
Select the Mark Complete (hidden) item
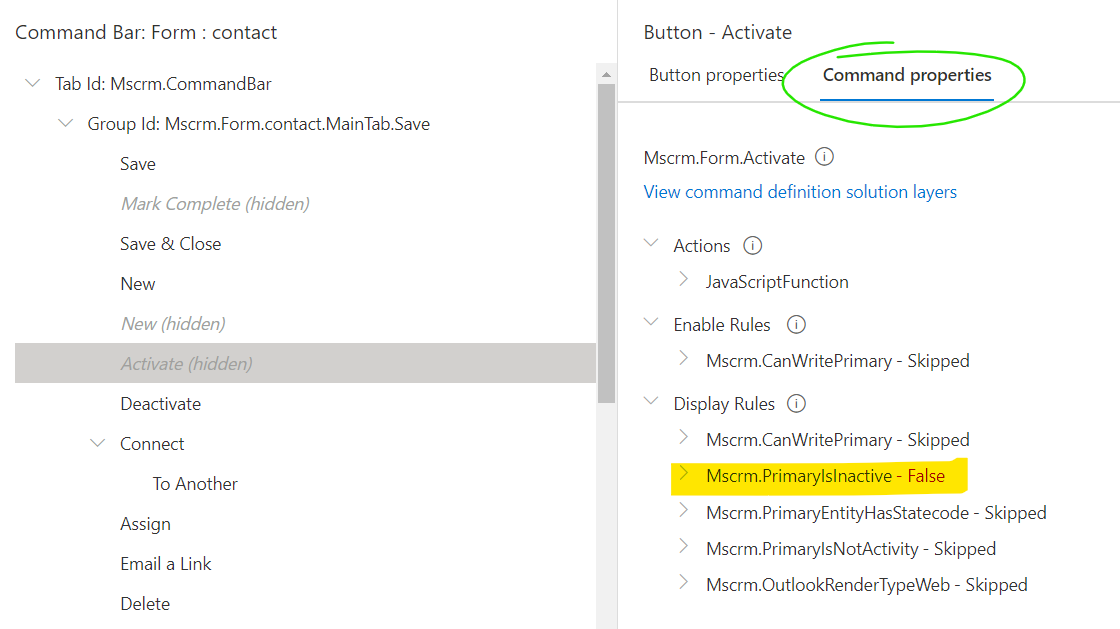coord(215,204)
